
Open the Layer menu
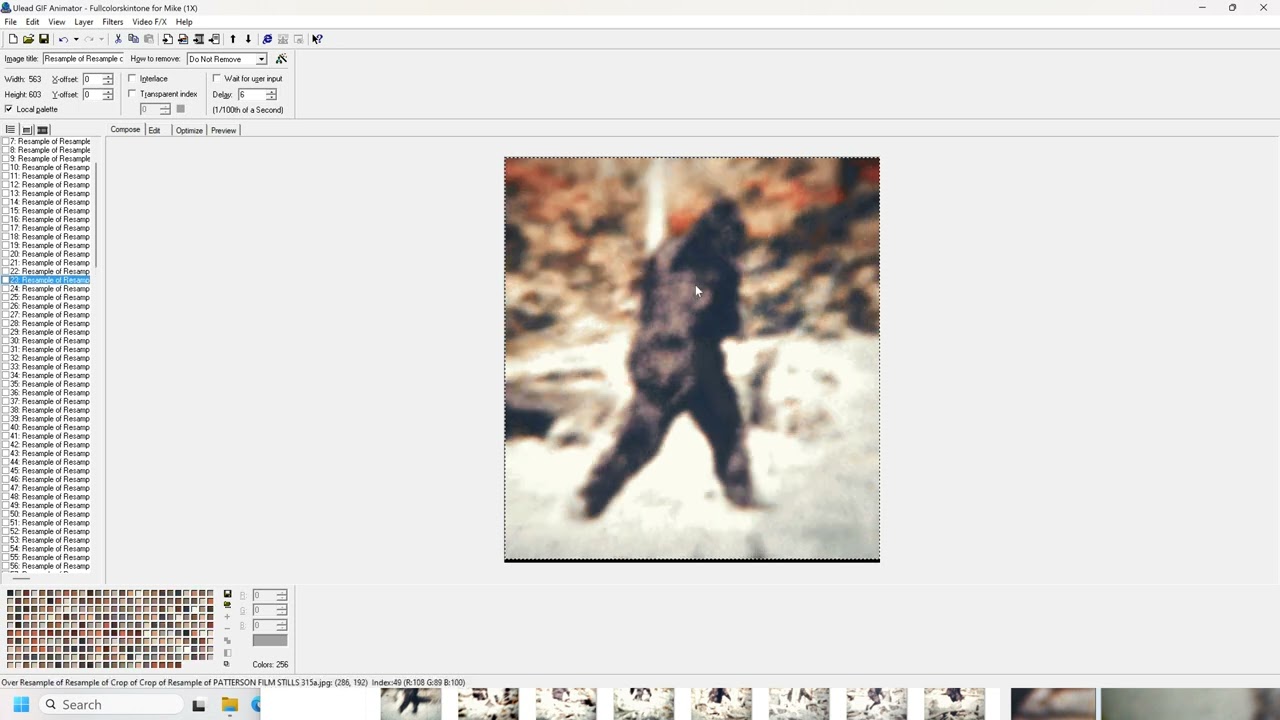(84, 22)
